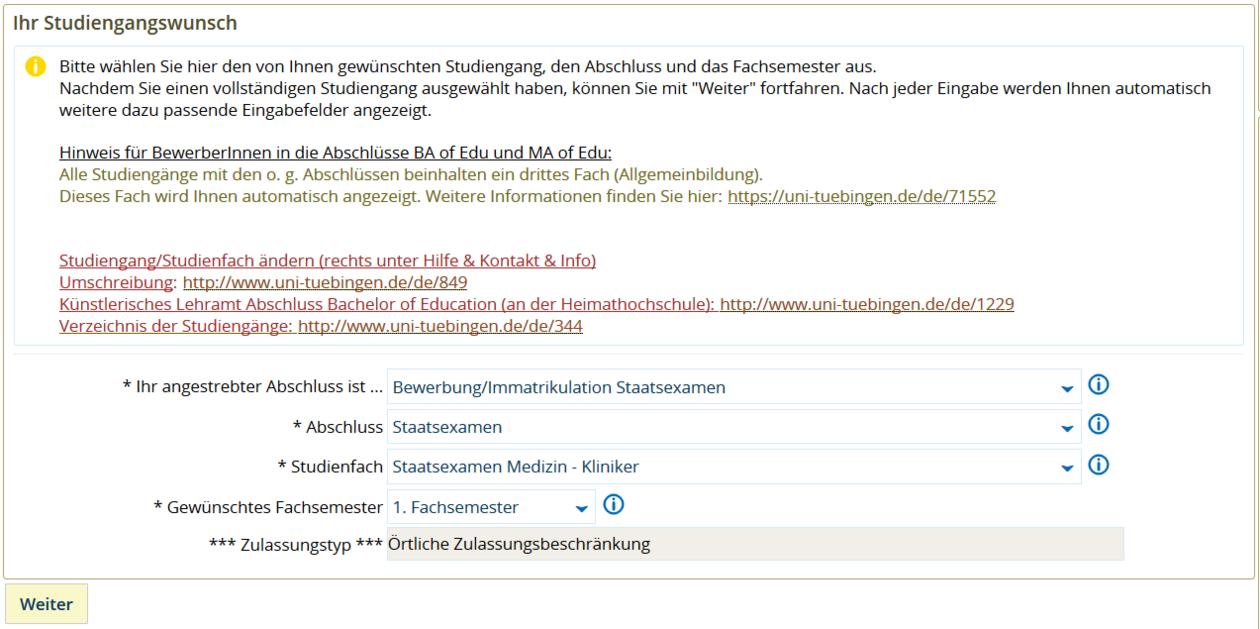Open the 'Ihr angestrebter Abschluss ist' dropdown

click(x=733, y=387)
